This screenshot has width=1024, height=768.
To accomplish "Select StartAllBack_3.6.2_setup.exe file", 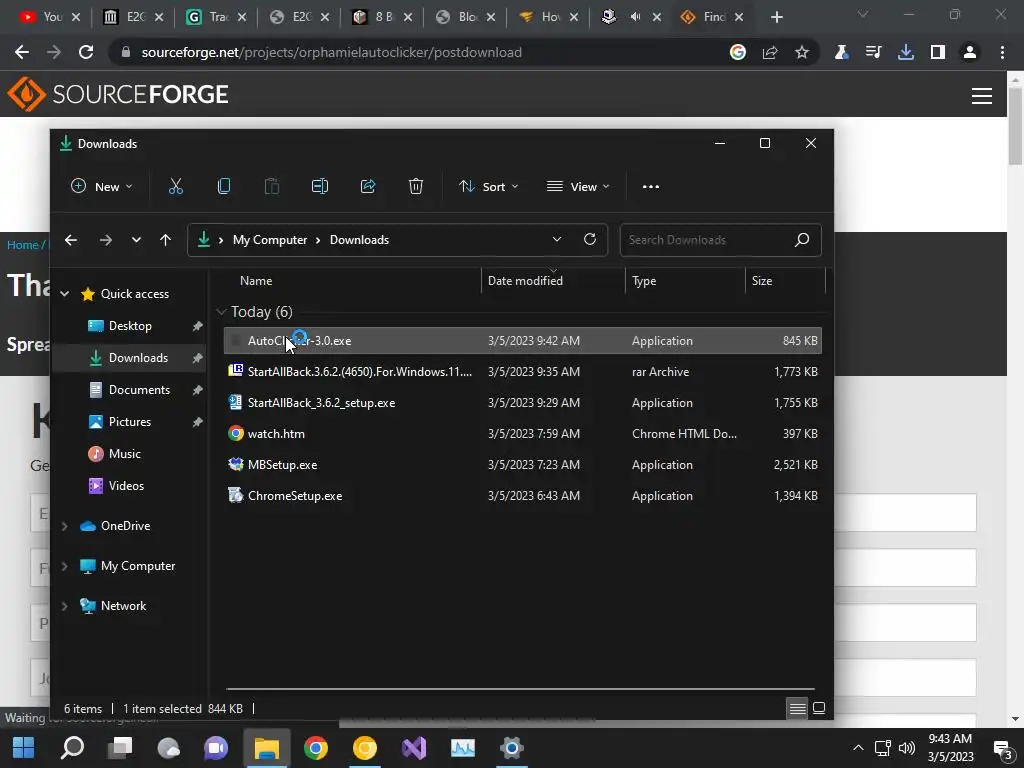I will pos(522,403).
